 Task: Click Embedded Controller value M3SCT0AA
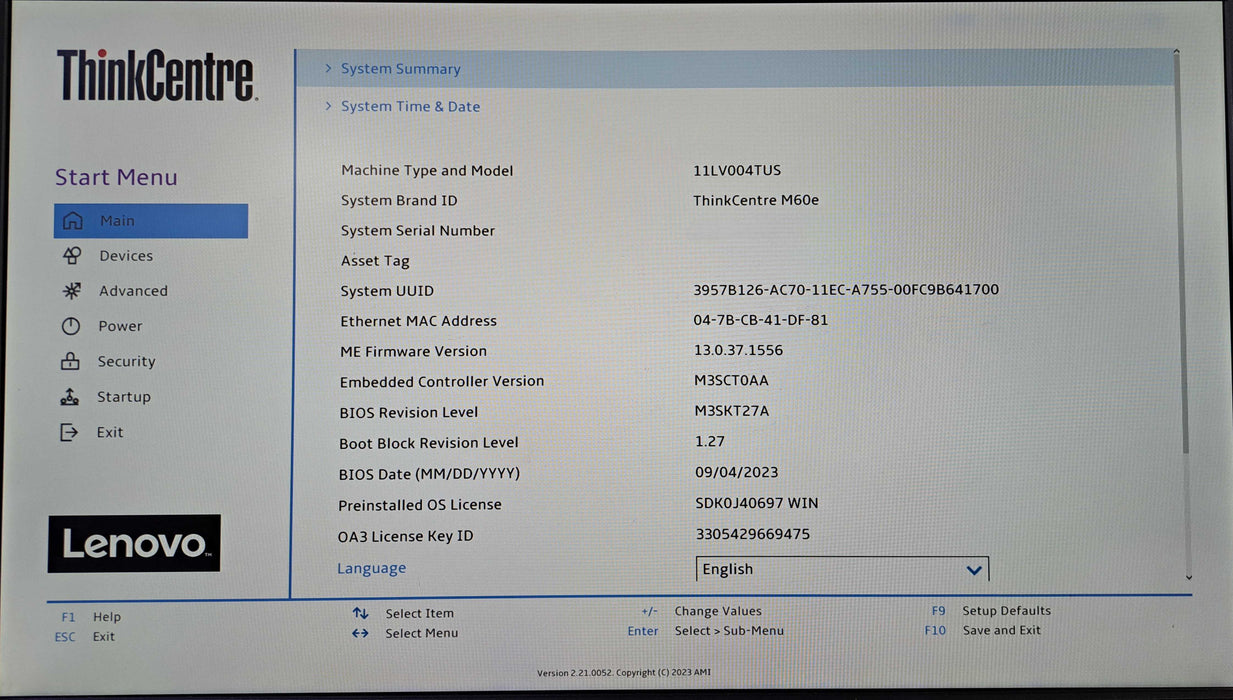[732, 380]
